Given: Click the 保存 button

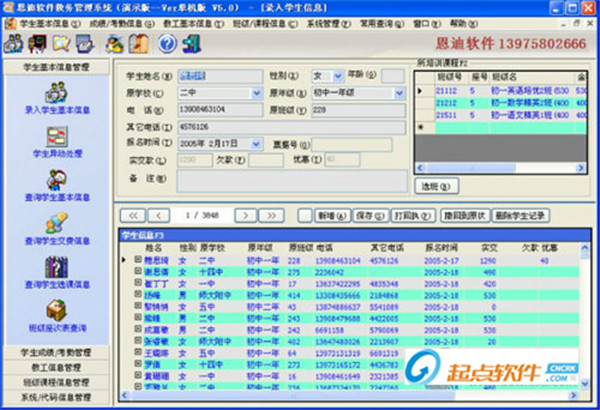Looking at the screenshot, I should pos(370,216).
